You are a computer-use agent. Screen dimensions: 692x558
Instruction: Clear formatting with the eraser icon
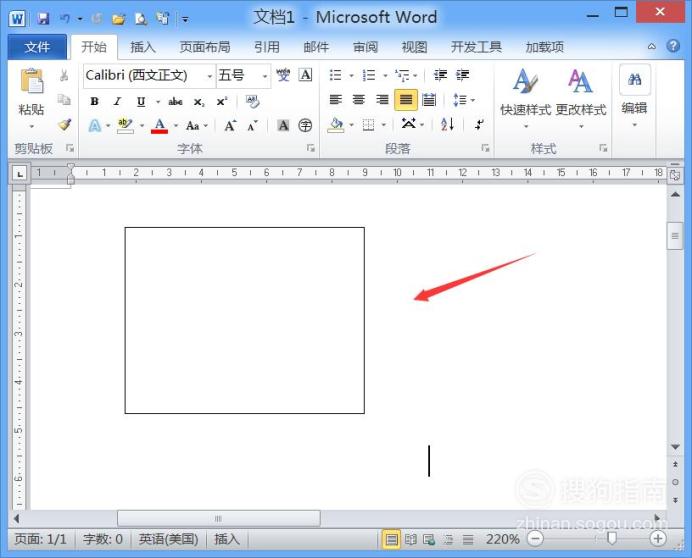(x=252, y=102)
